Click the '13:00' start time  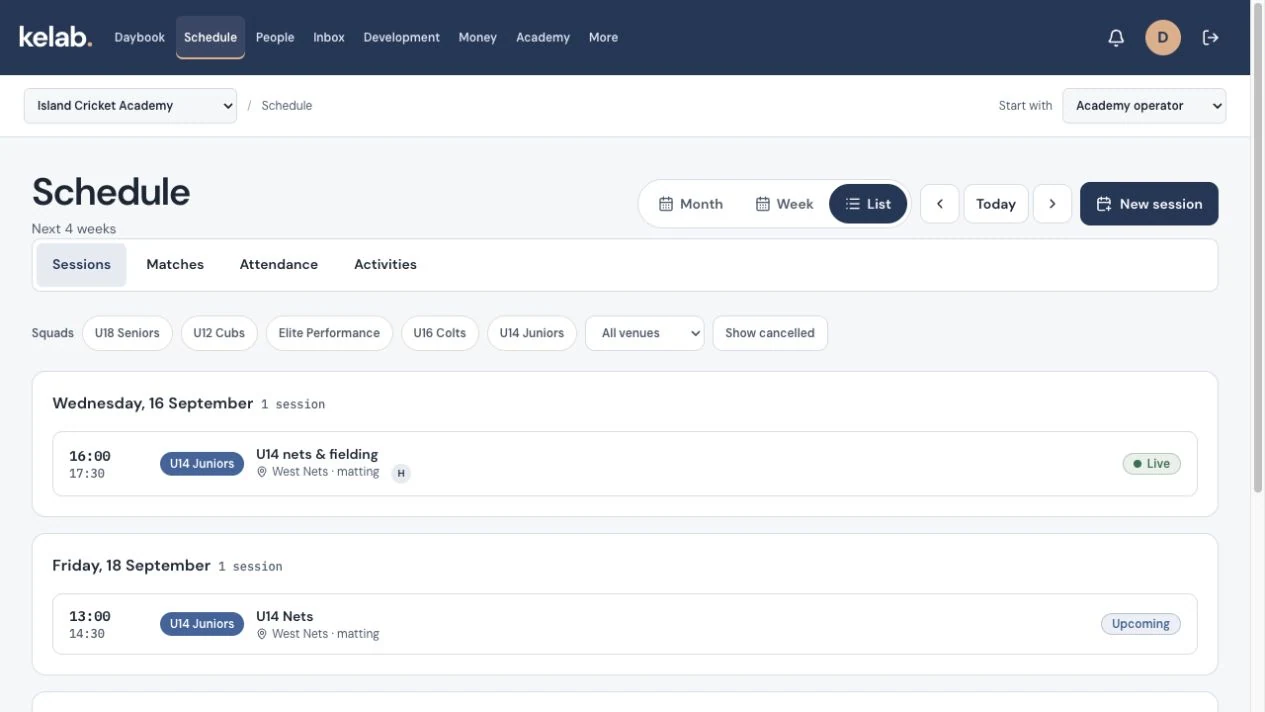click(90, 616)
